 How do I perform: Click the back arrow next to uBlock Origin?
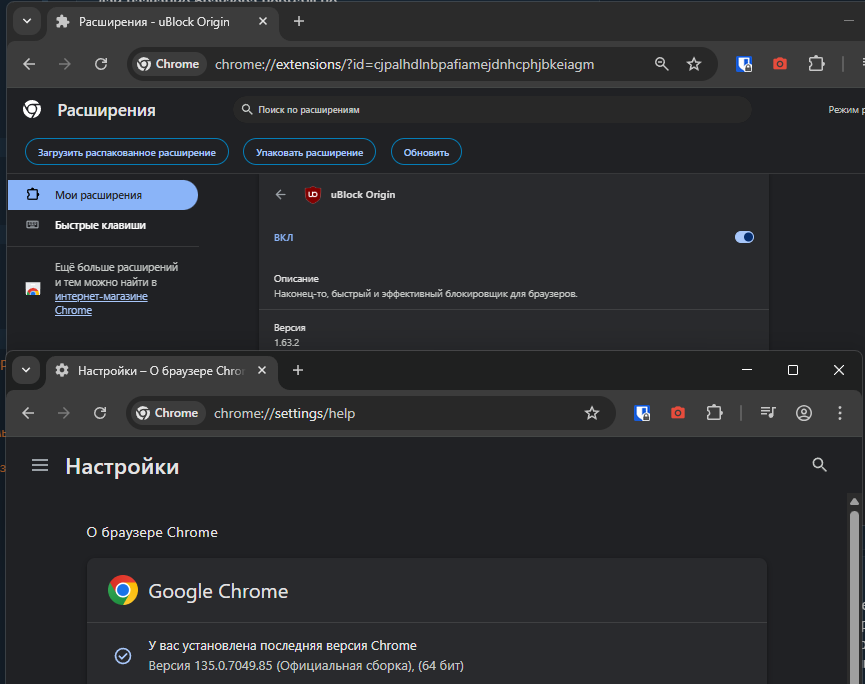point(281,195)
